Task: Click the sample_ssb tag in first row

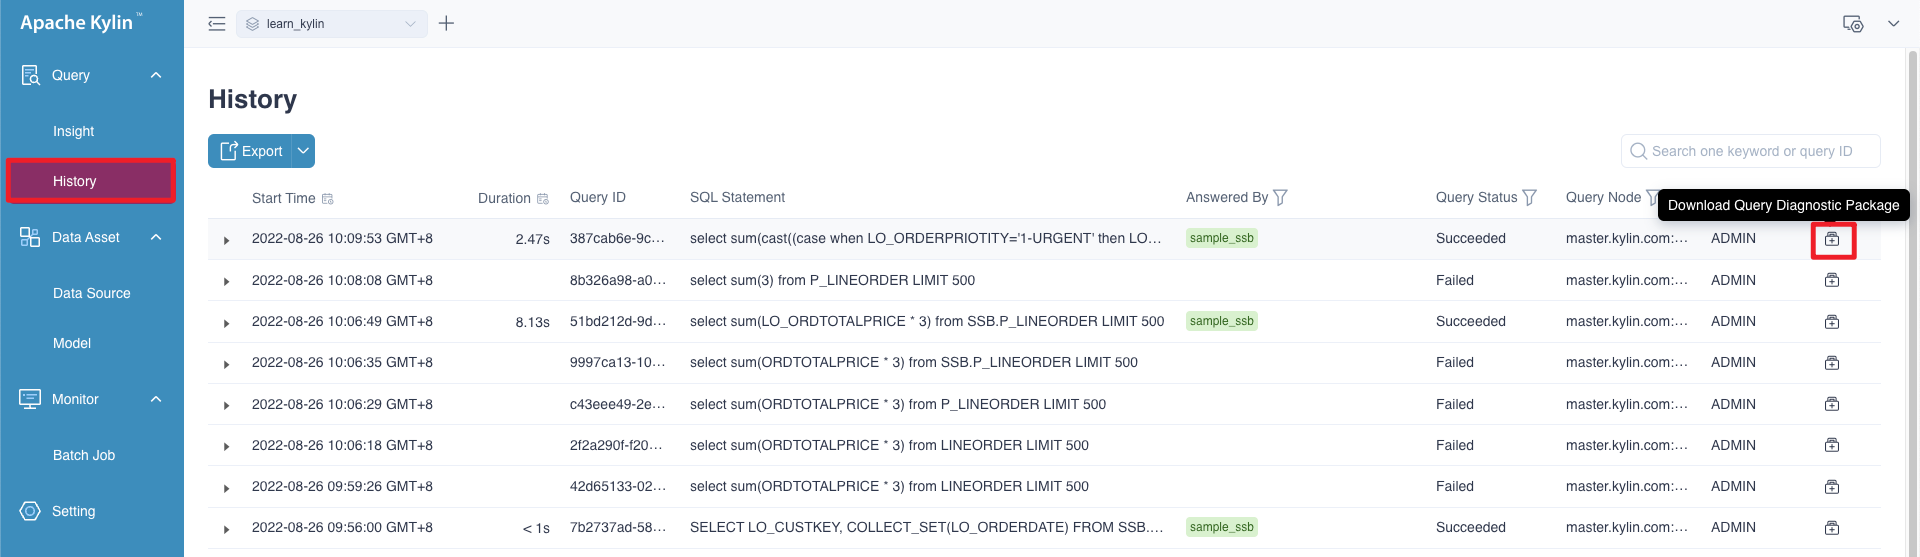Action: (x=1221, y=238)
